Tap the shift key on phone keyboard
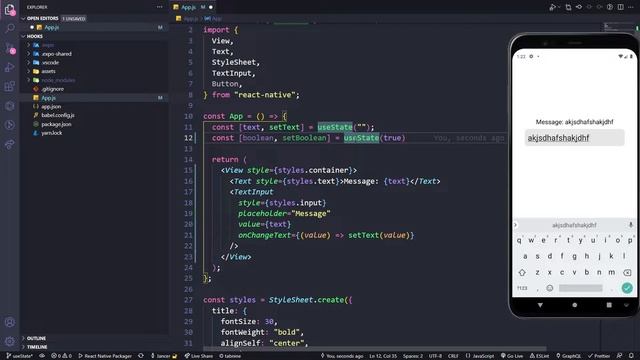 [x=522, y=272]
